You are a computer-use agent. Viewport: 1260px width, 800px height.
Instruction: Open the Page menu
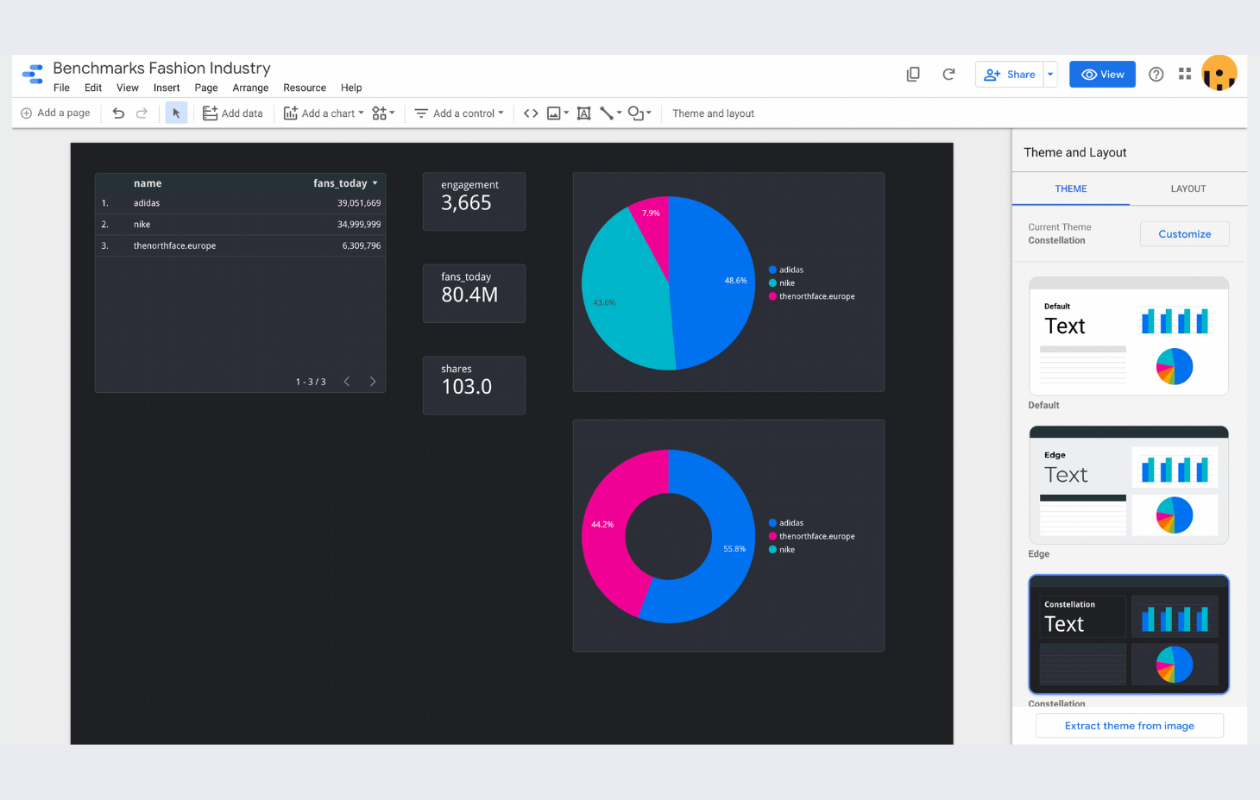coord(206,88)
